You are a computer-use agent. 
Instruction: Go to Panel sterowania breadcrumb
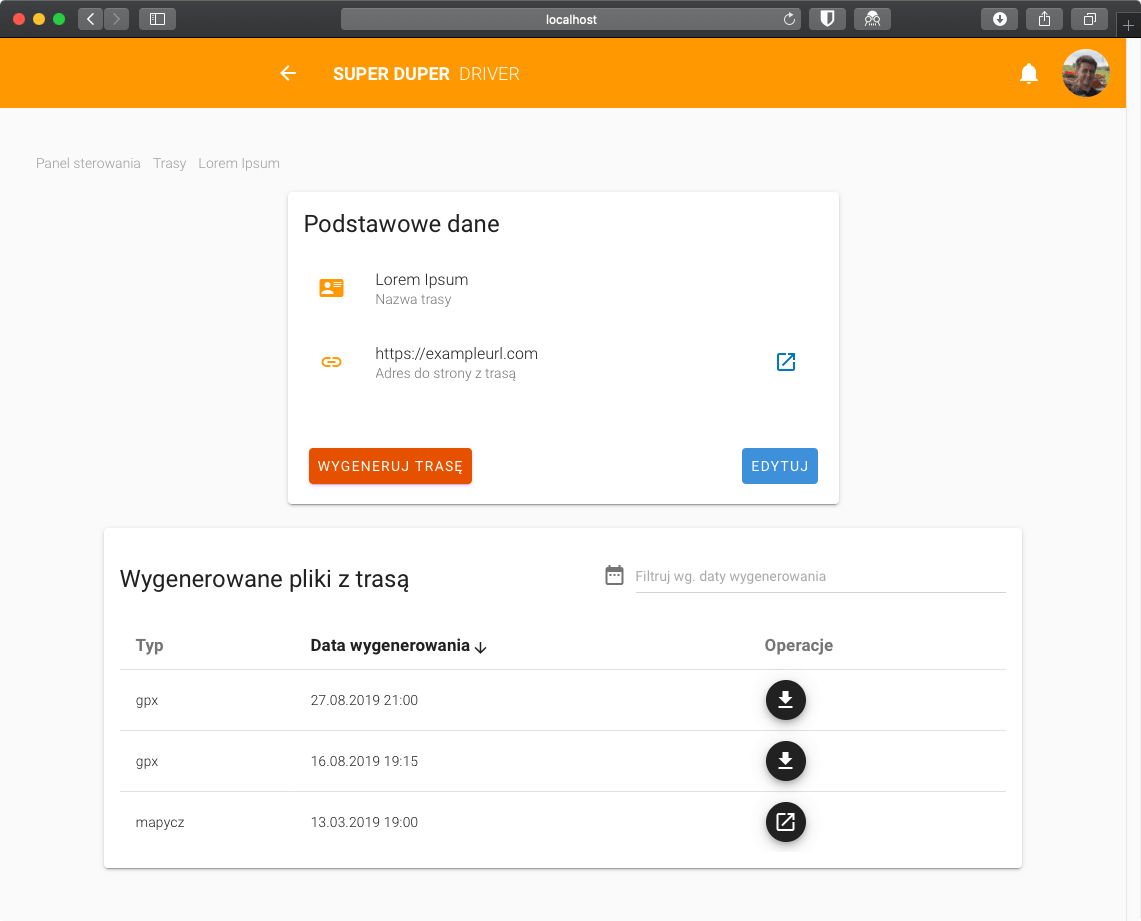coord(88,163)
